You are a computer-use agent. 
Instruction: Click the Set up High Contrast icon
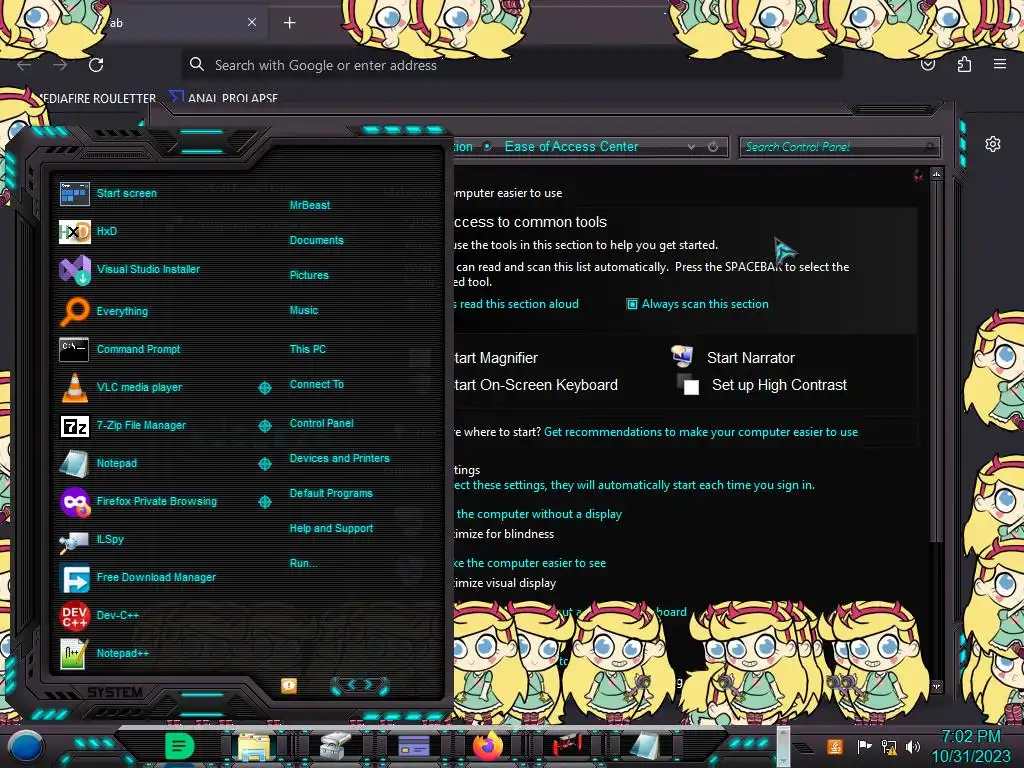tap(688, 385)
